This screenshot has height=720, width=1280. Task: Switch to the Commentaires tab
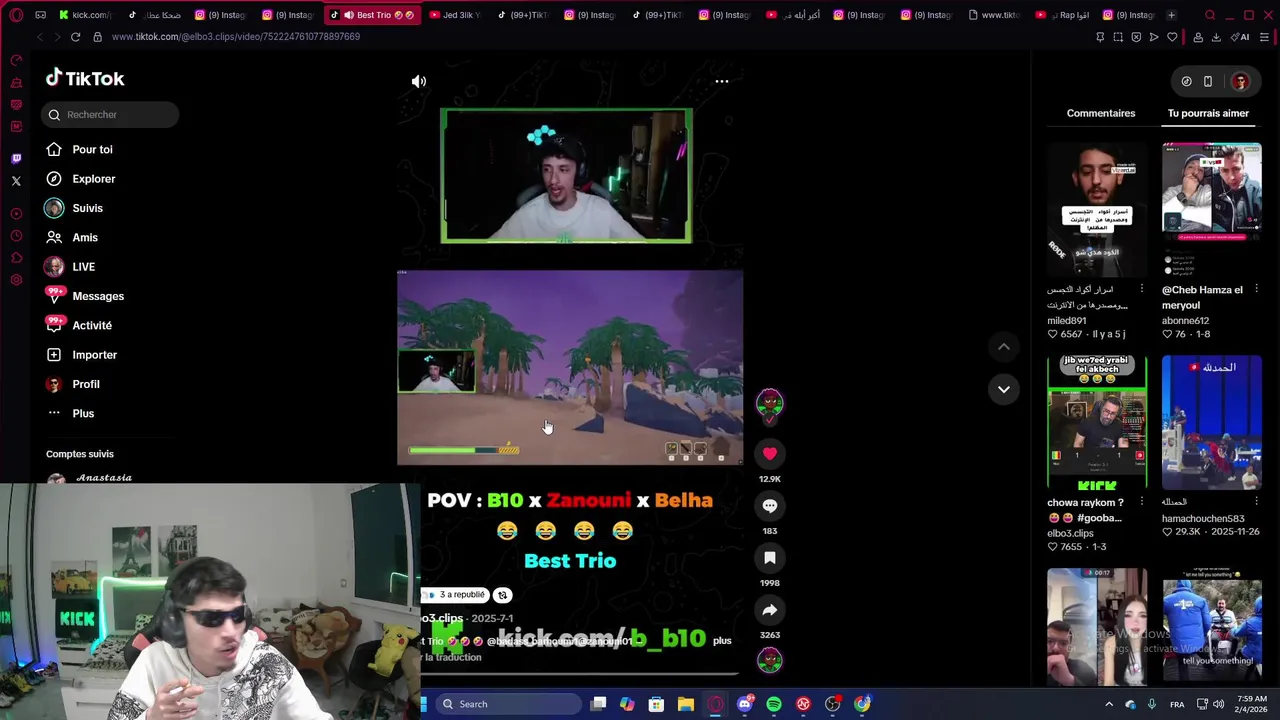tap(1101, 113)
